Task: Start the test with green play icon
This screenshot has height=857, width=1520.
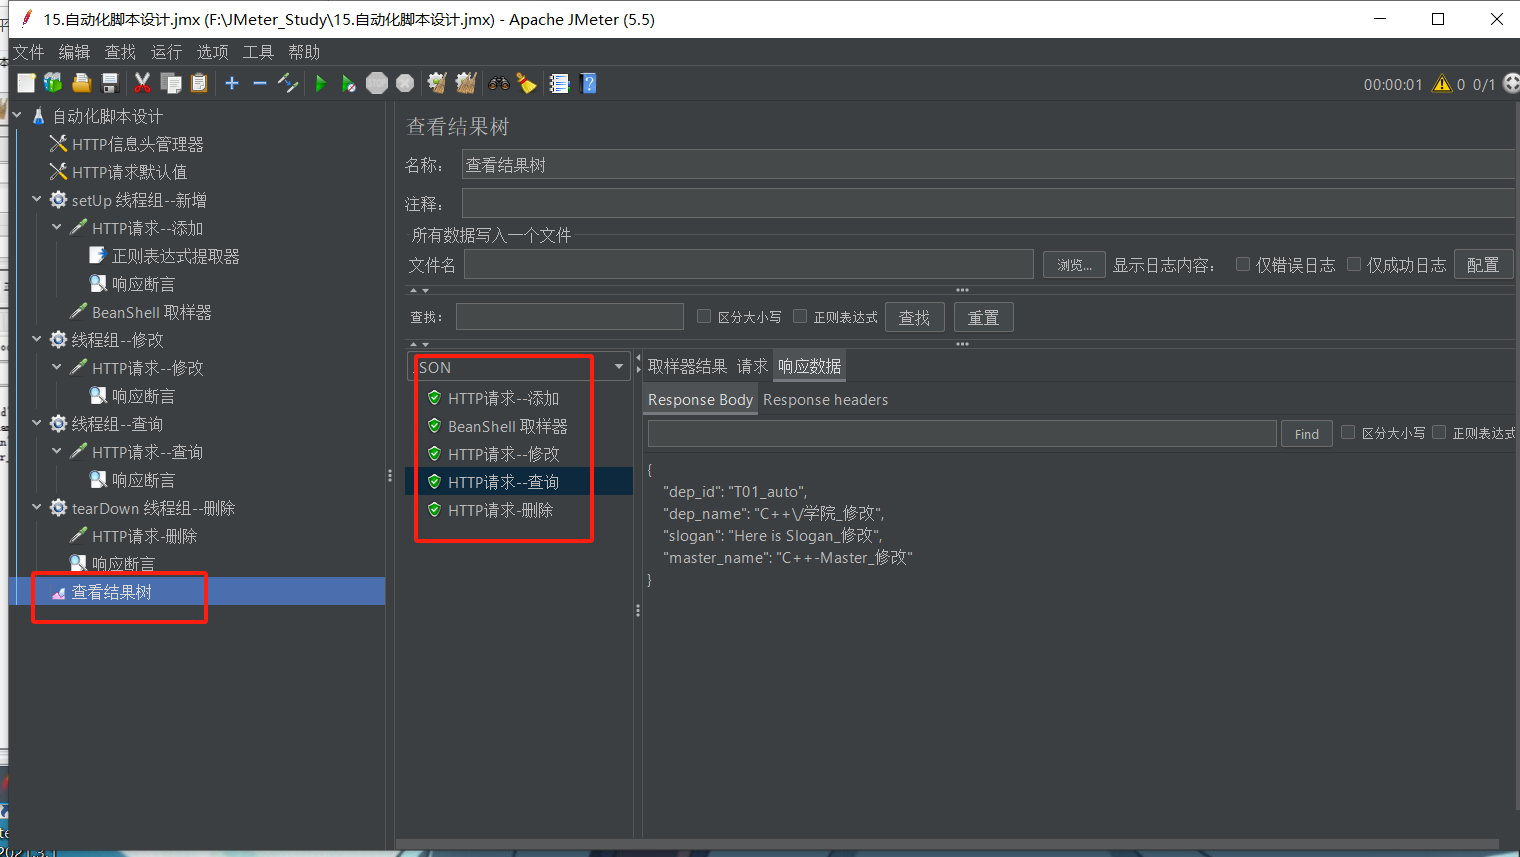Action: pyautogui.click(x=321, y=83)
